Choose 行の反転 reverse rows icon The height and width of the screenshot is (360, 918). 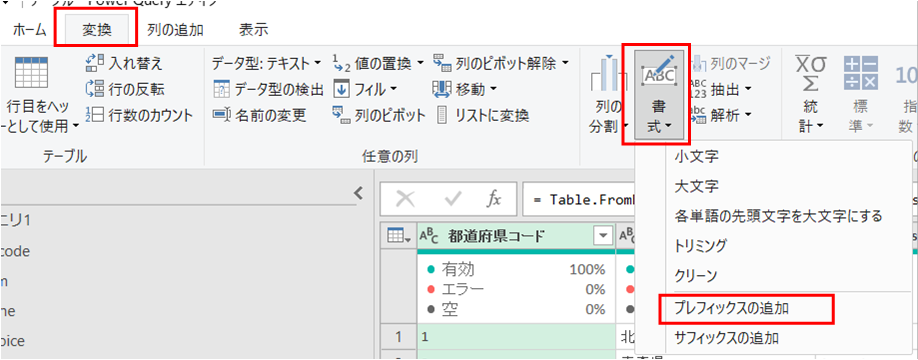click(x=96, y=90)
